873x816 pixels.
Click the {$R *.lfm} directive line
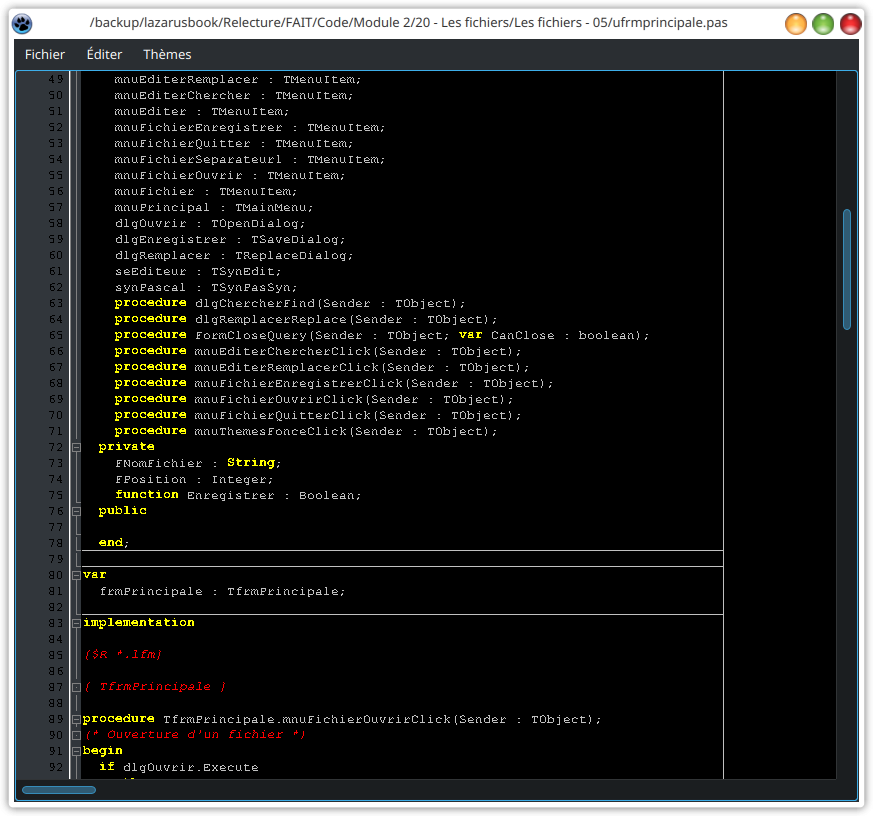coord(123,655)
